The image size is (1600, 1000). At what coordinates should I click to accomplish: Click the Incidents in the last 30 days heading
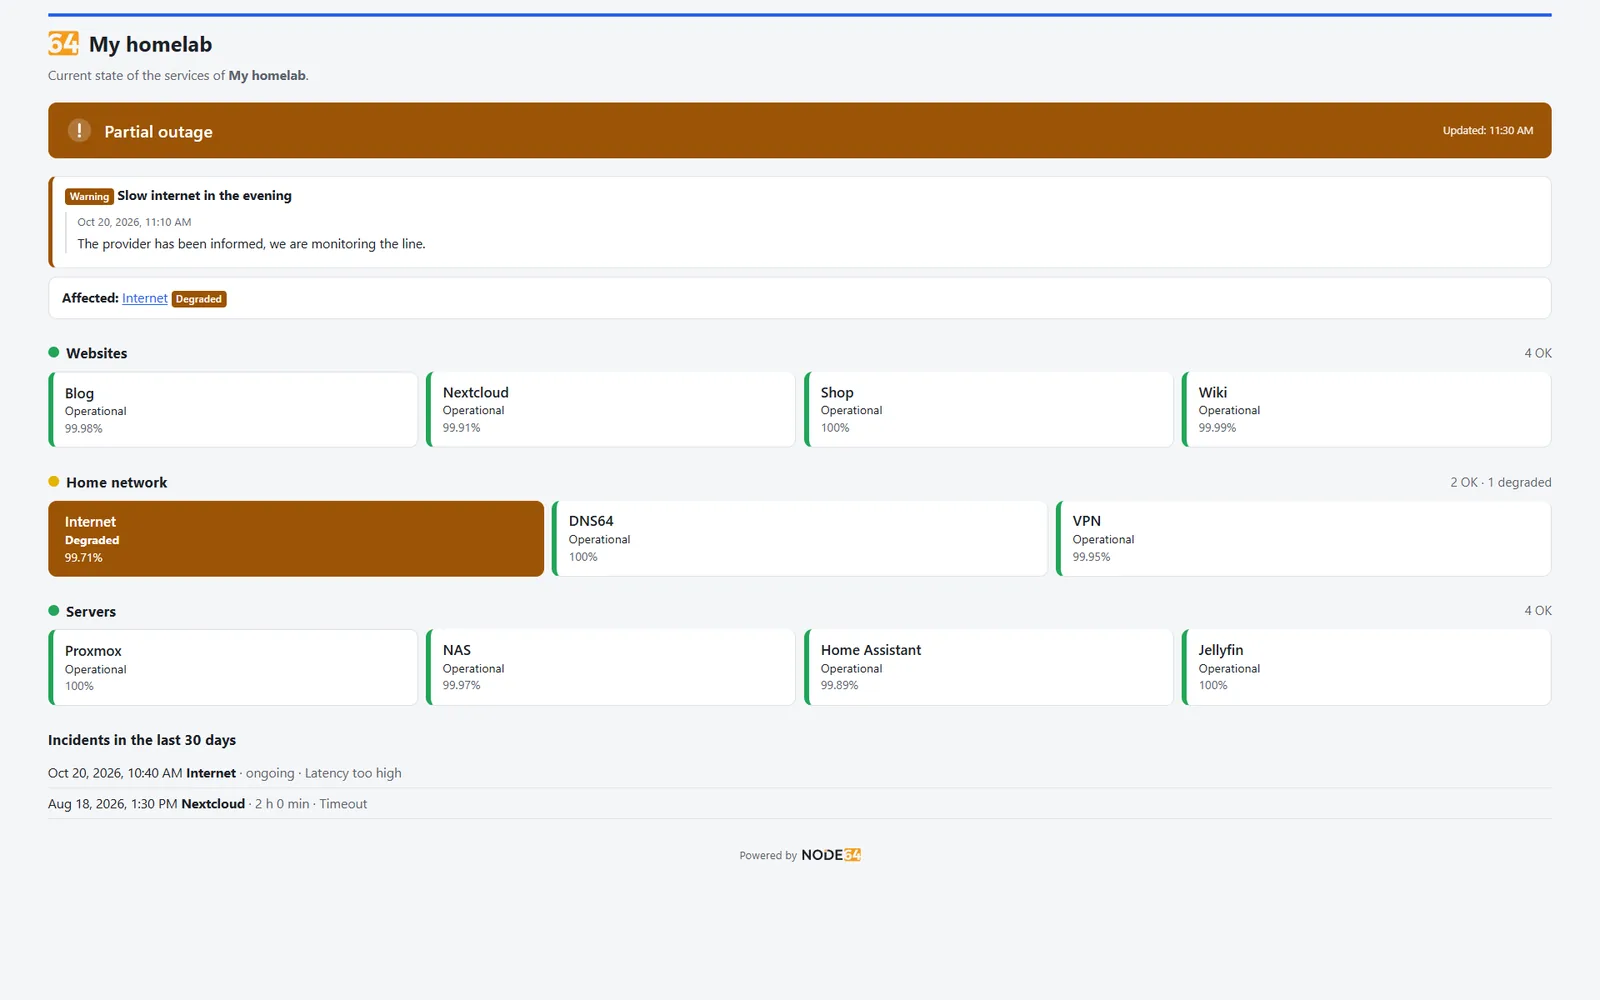[142, 740]
